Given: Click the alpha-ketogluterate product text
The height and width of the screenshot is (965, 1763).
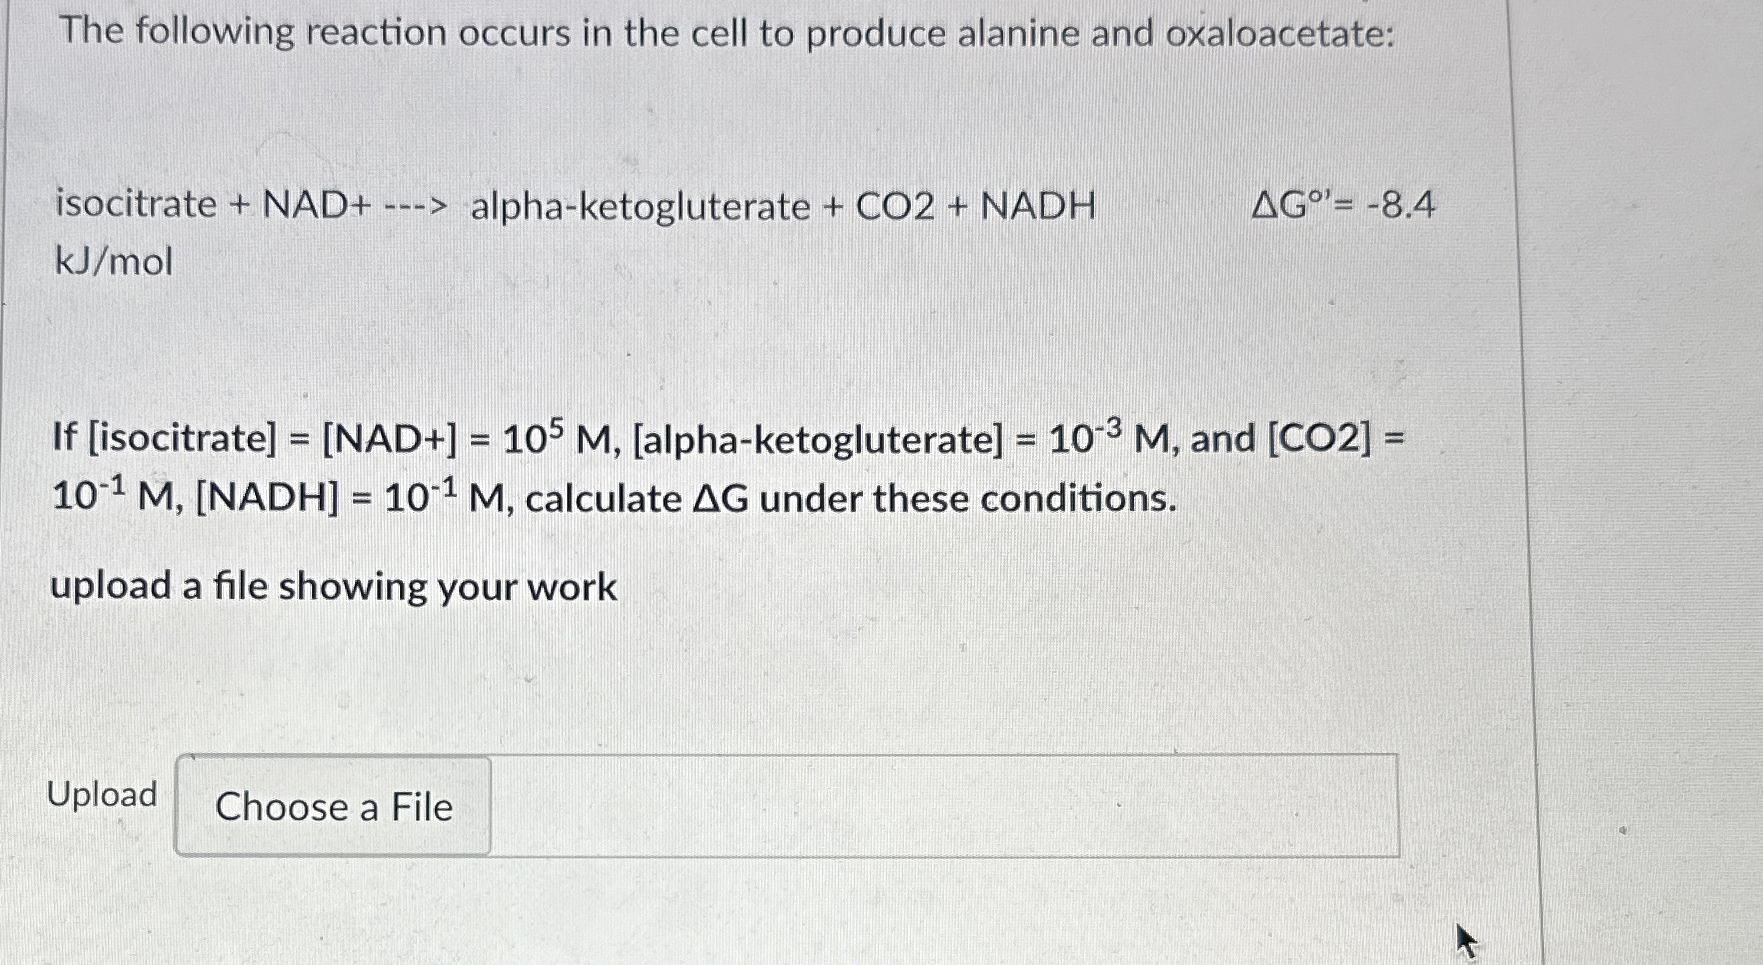Looking at the screenshot, I should (x=640, y=205).
